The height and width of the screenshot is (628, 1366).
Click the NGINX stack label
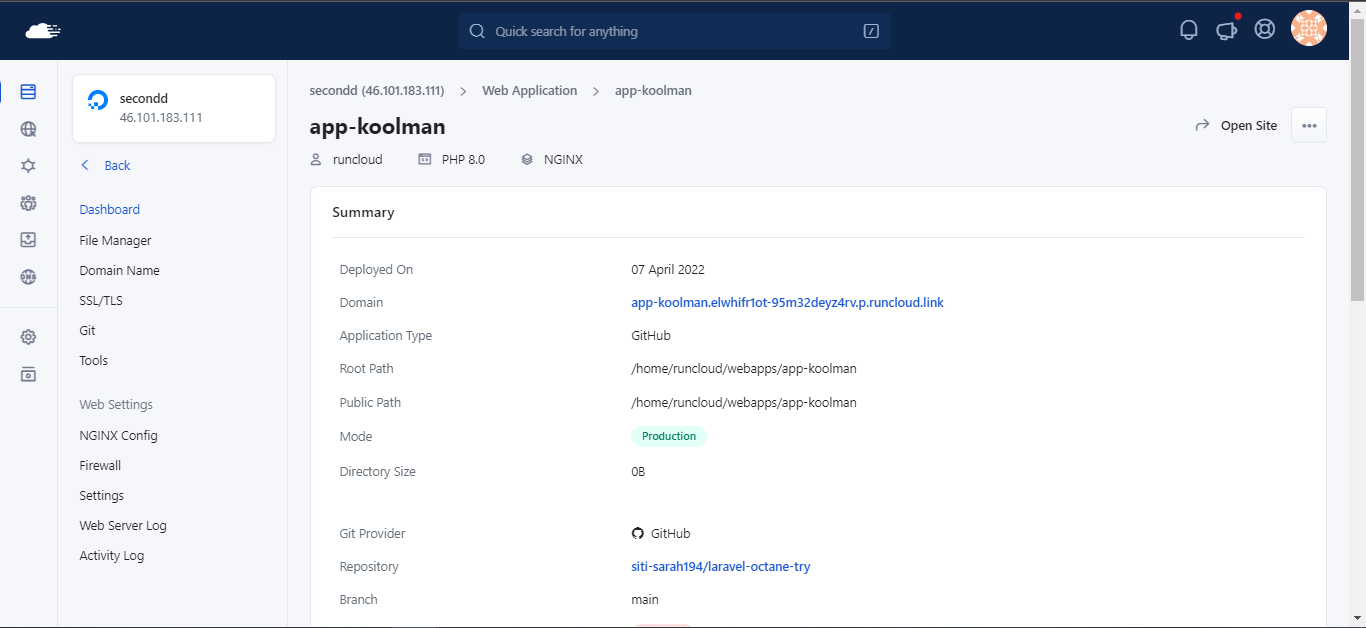563,160
